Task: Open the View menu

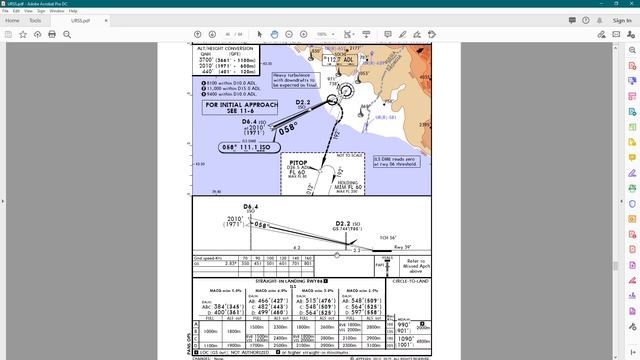Action: pos(28,11)
